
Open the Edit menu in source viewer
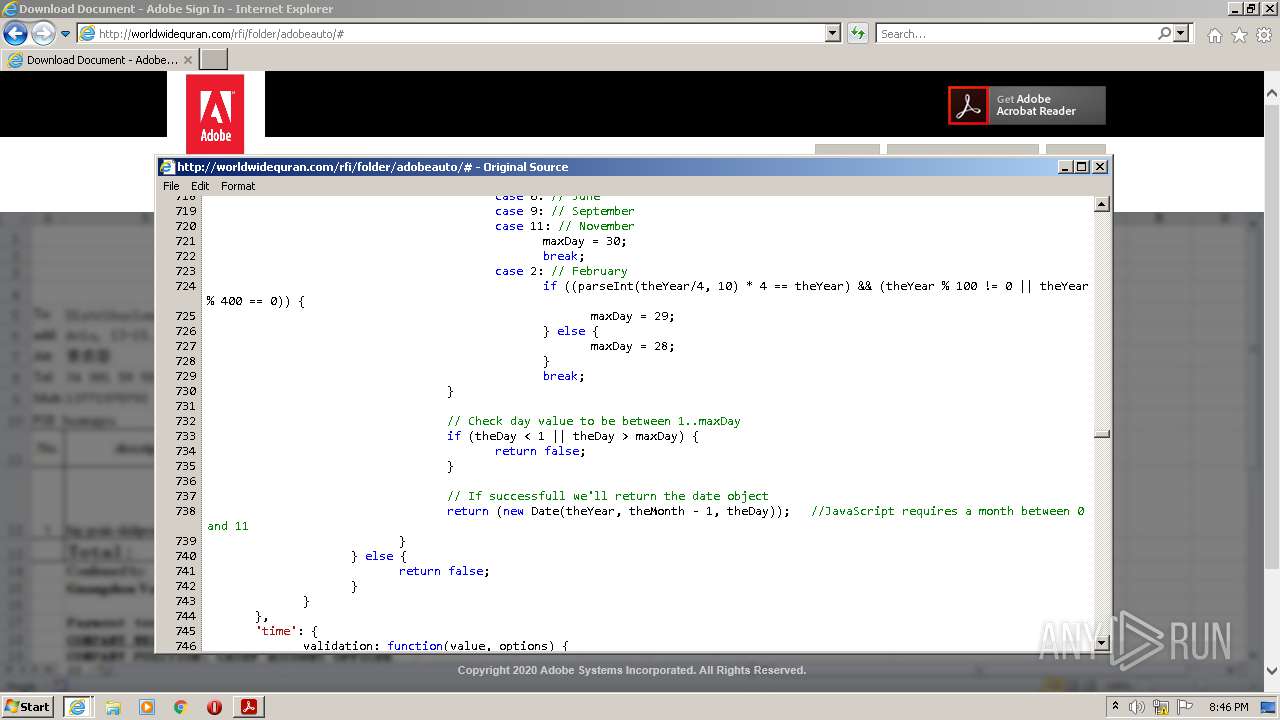pos(200,186)
